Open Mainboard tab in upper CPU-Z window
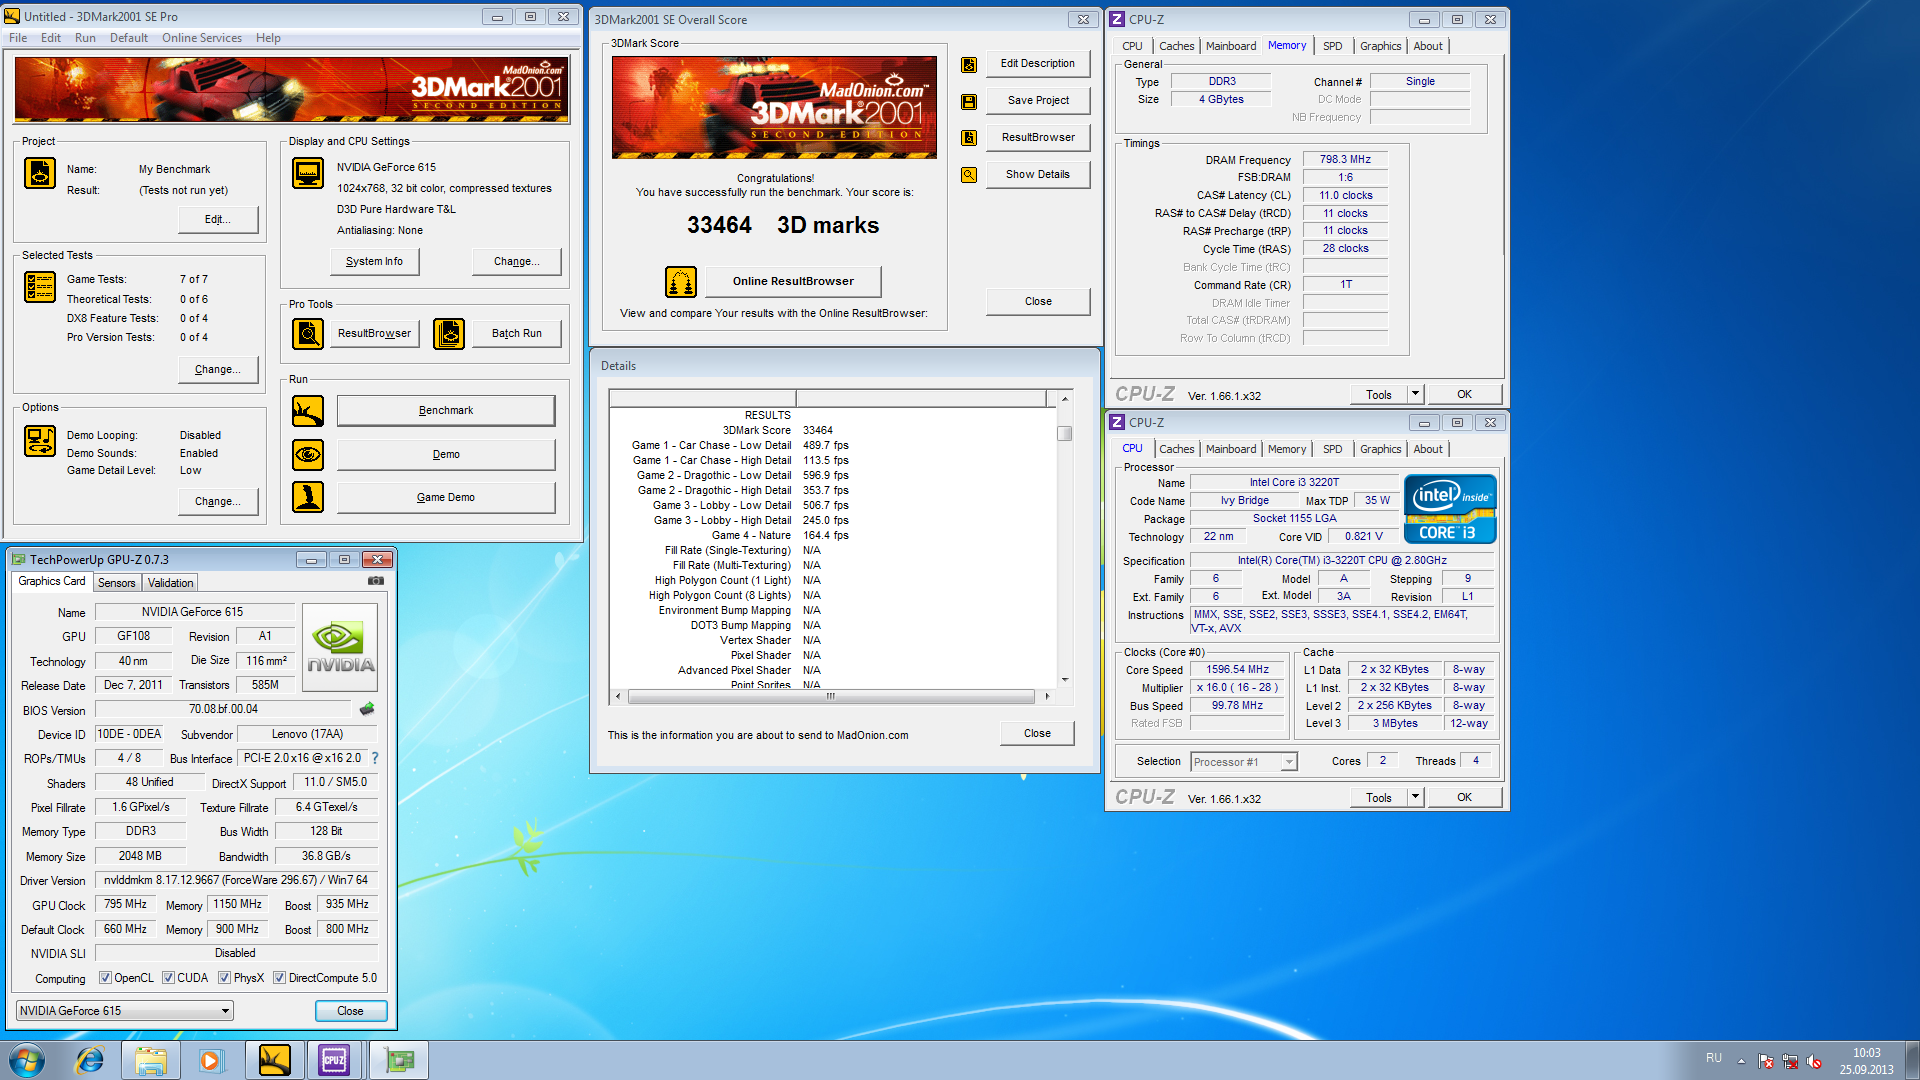Screen dimensions: 1920x1080 1231,46
